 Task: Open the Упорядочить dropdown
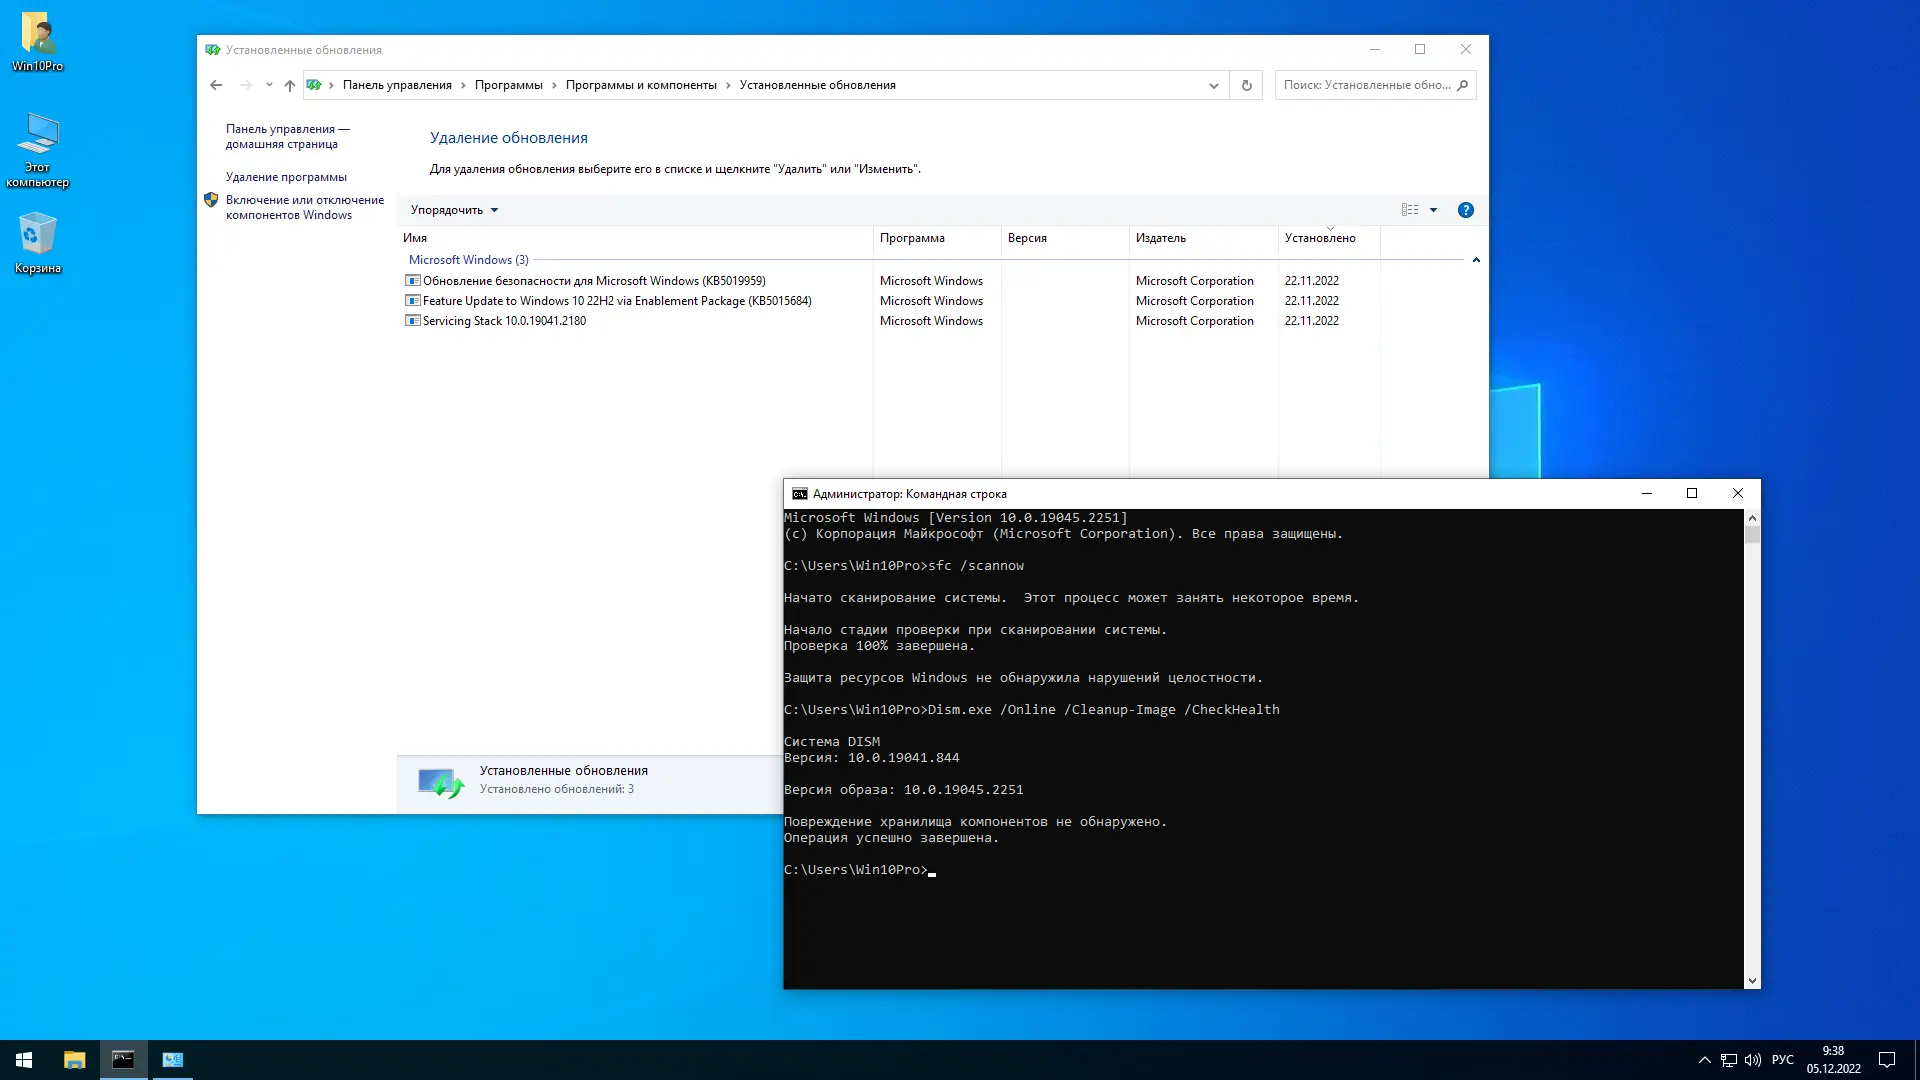click(453, 210)
